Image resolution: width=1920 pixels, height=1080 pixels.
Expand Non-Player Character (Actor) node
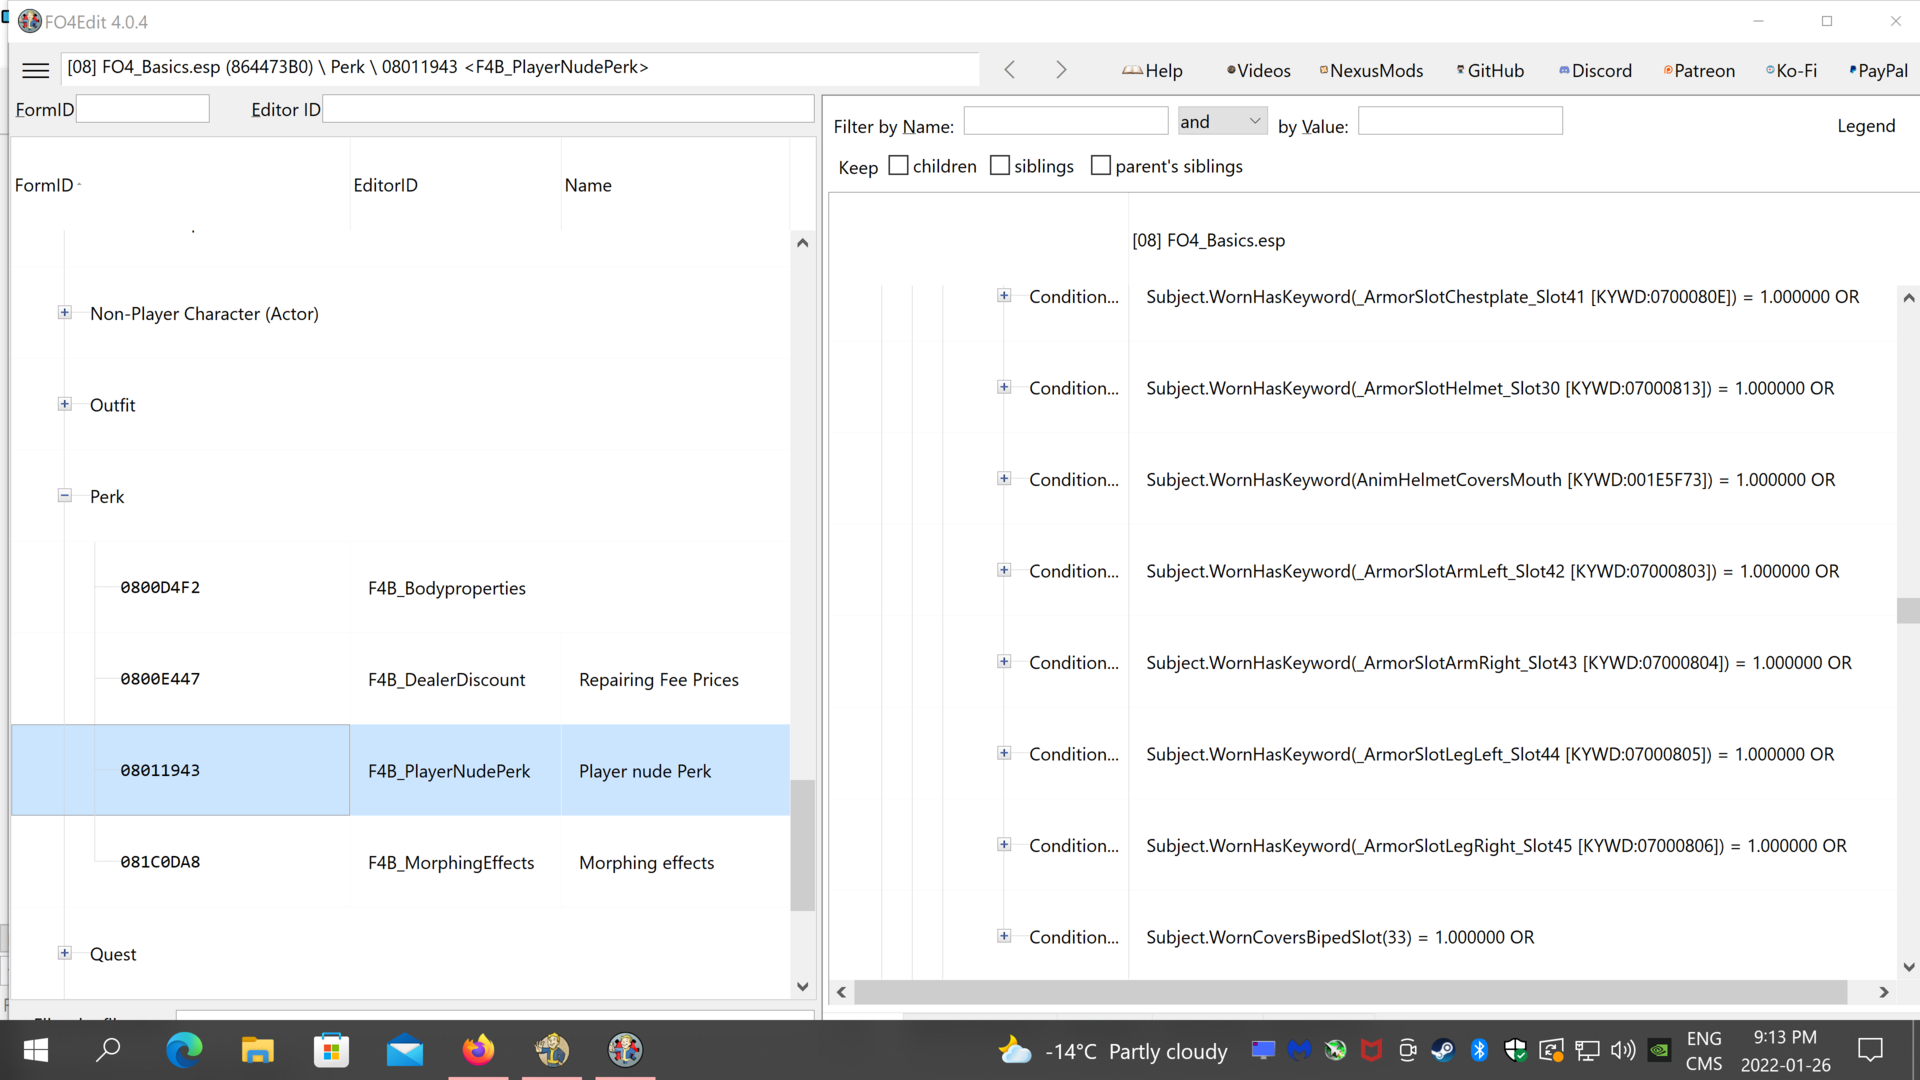[x=65, y=313]
